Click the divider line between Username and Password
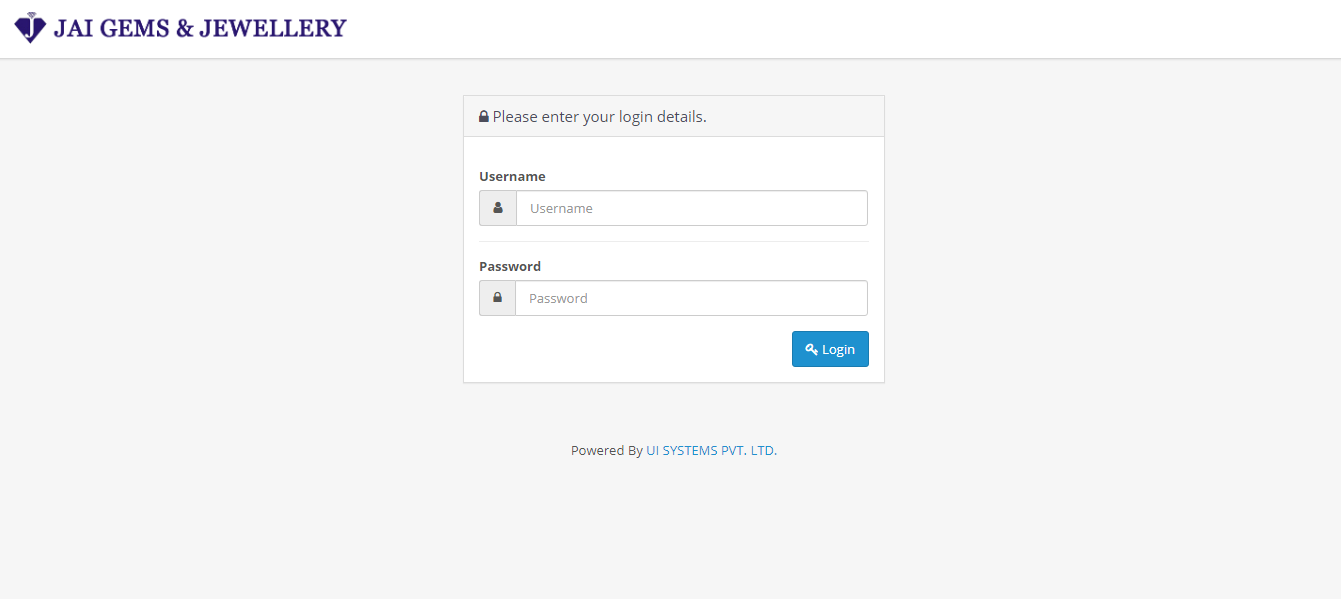1341x599 pixels. (x=674, y=241)
